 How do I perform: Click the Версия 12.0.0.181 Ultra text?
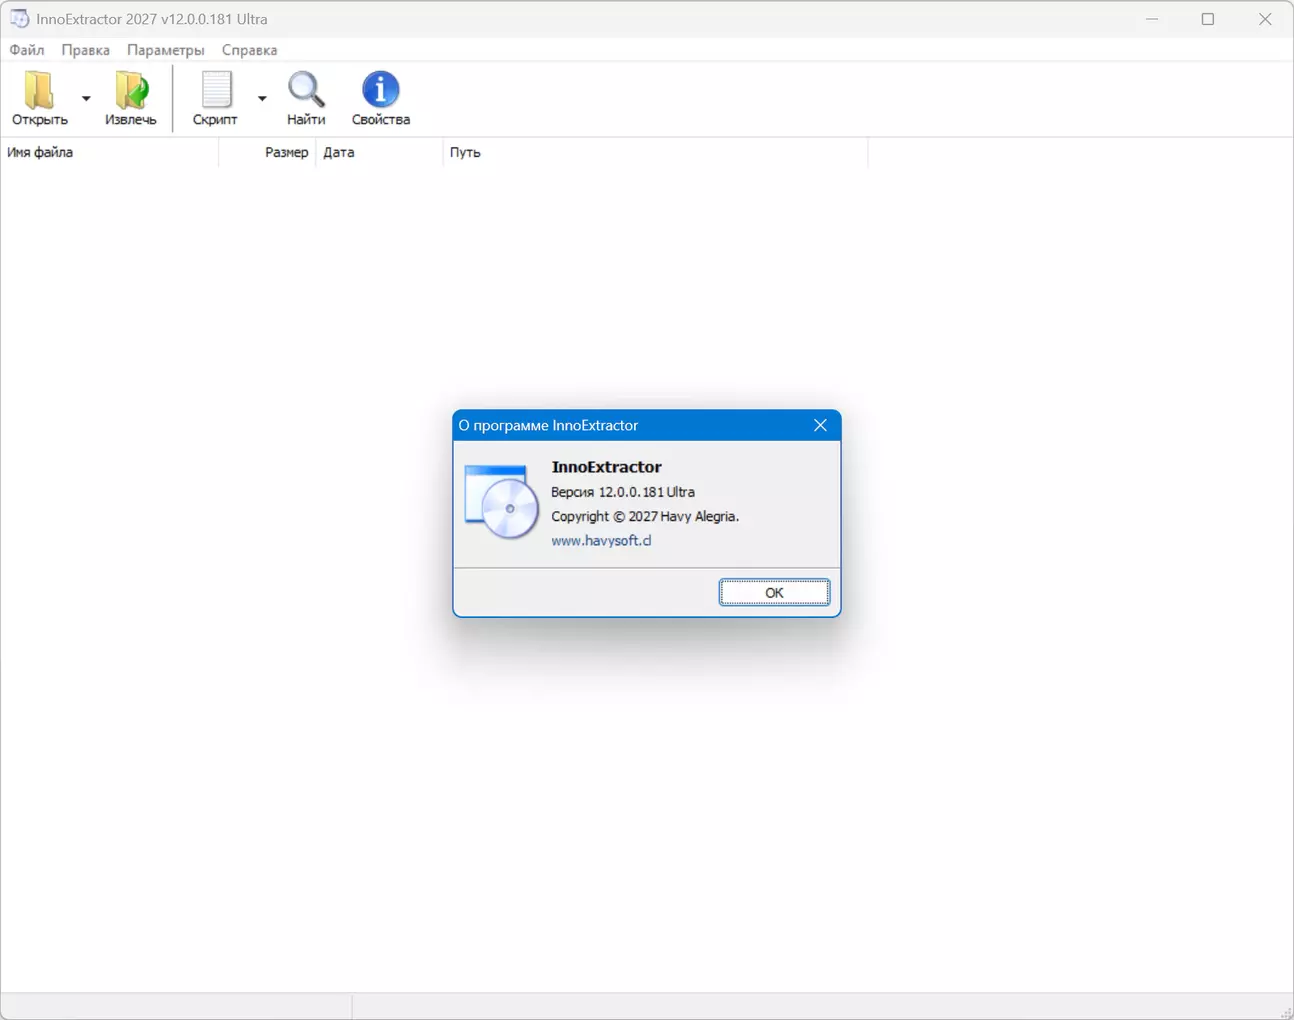pos(623,492)
